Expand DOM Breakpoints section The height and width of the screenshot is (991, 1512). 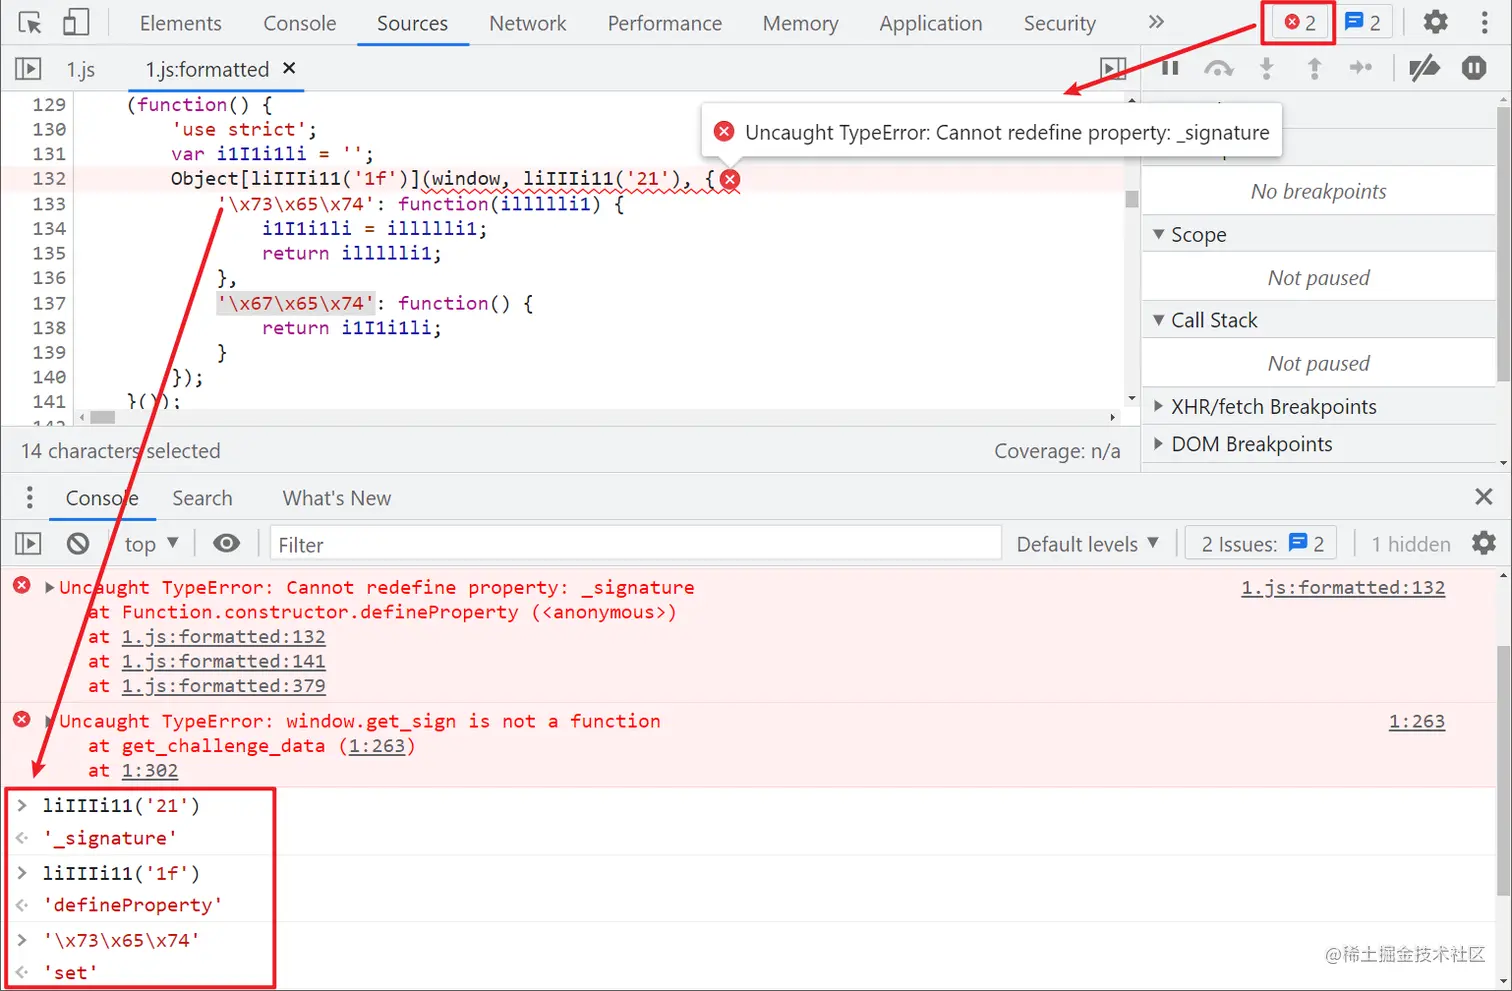(x=1318, y=444)
